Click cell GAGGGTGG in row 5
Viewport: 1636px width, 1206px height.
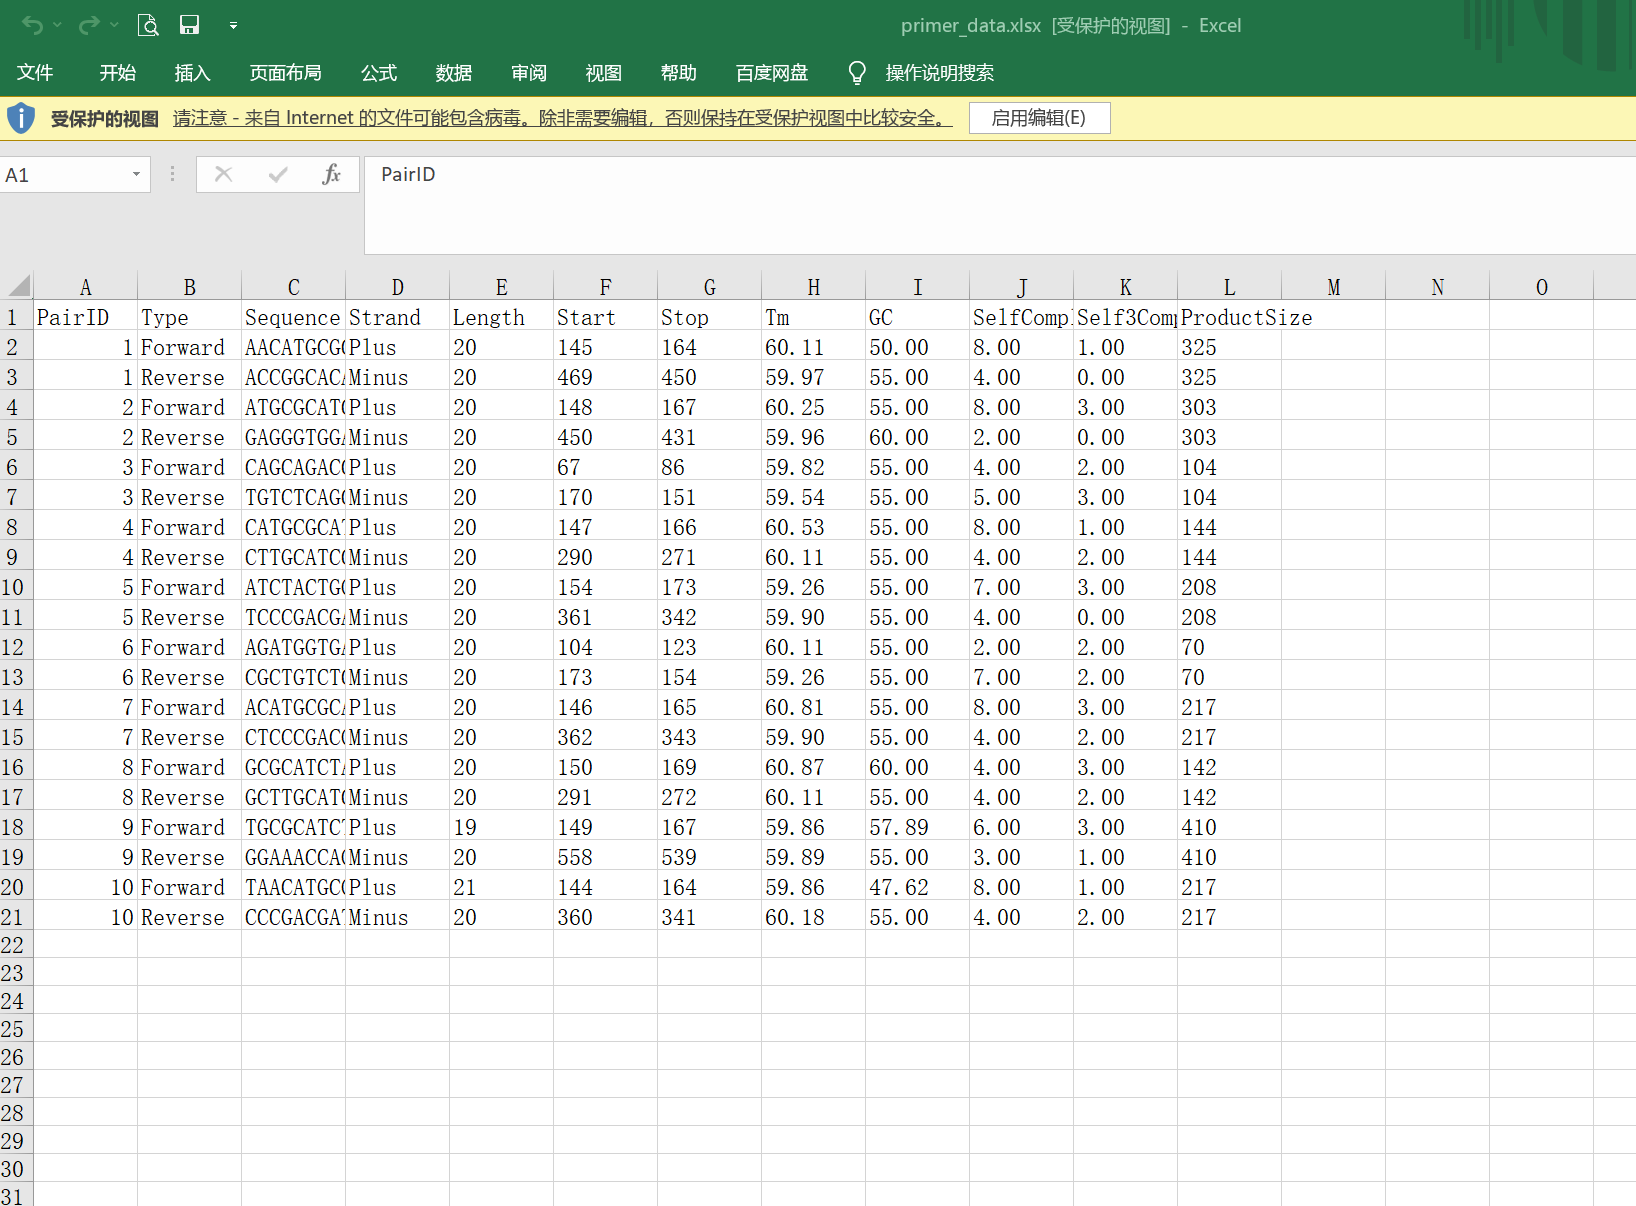tap(294, 437)
